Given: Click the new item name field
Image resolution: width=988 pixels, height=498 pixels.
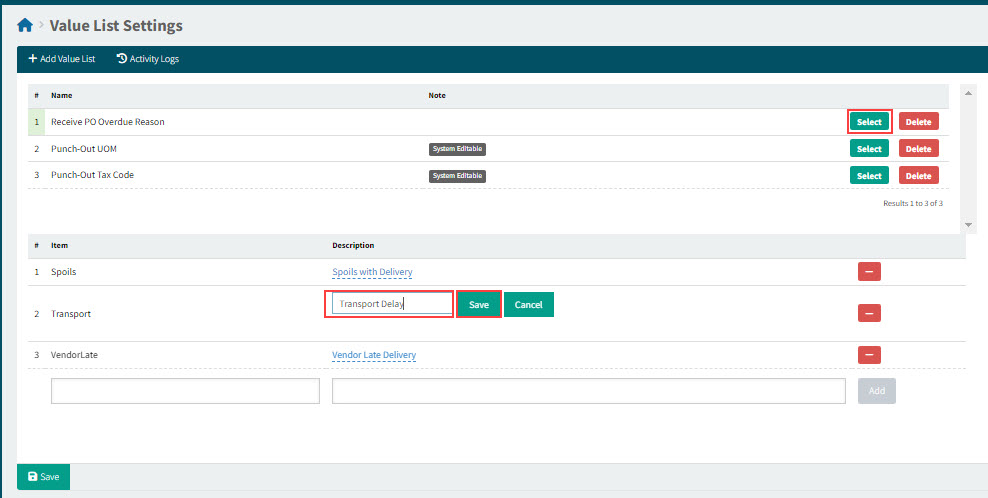Looking at the screenshot, I should coord(185,391).
